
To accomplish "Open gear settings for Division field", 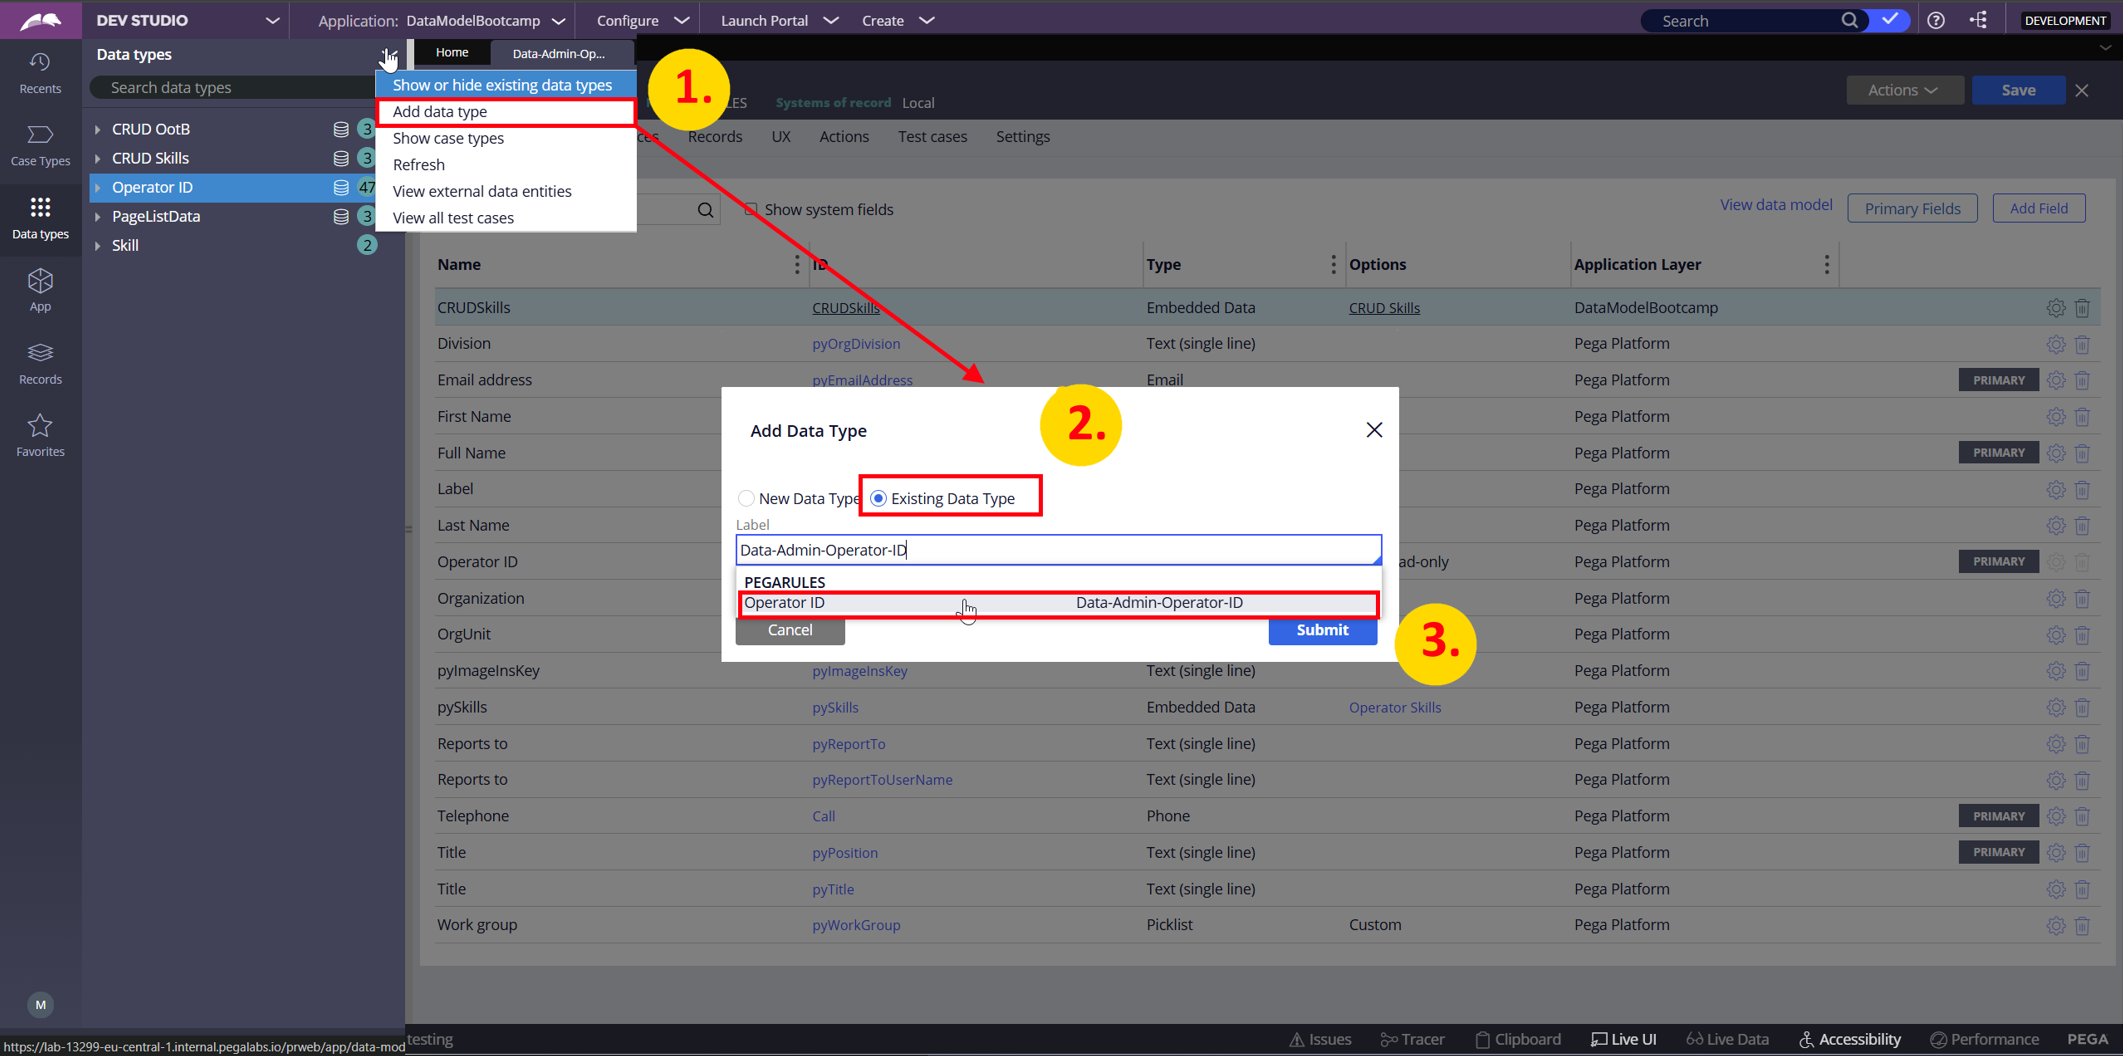I will pos(2055,344).
